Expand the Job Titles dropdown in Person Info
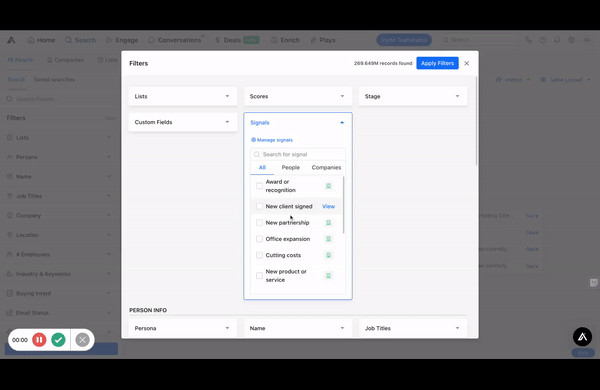This screenshot has width=600, height=390. click(413, 328)
